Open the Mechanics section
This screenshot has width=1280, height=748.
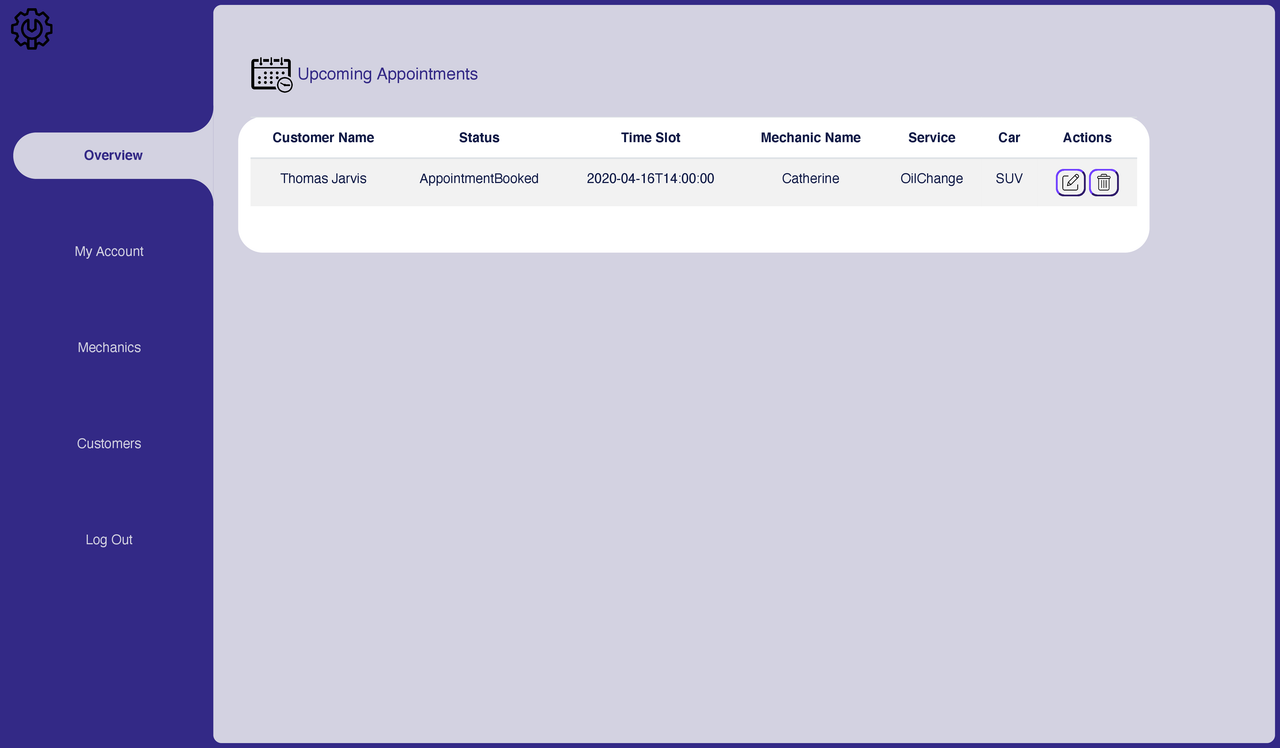109,347
